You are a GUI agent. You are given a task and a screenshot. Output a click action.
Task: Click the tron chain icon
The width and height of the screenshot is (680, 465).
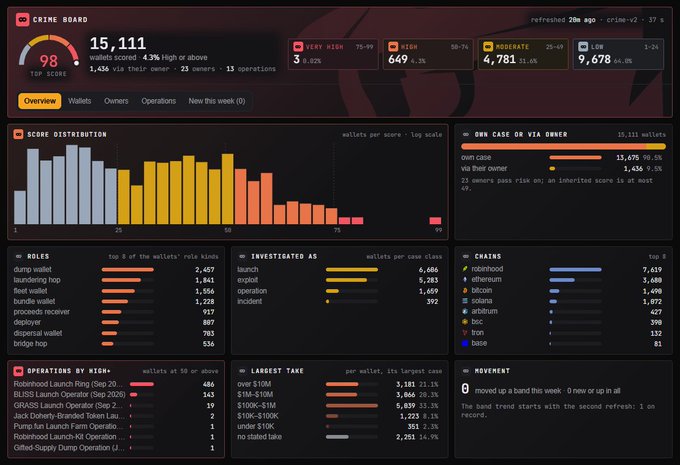pos(465,332)
